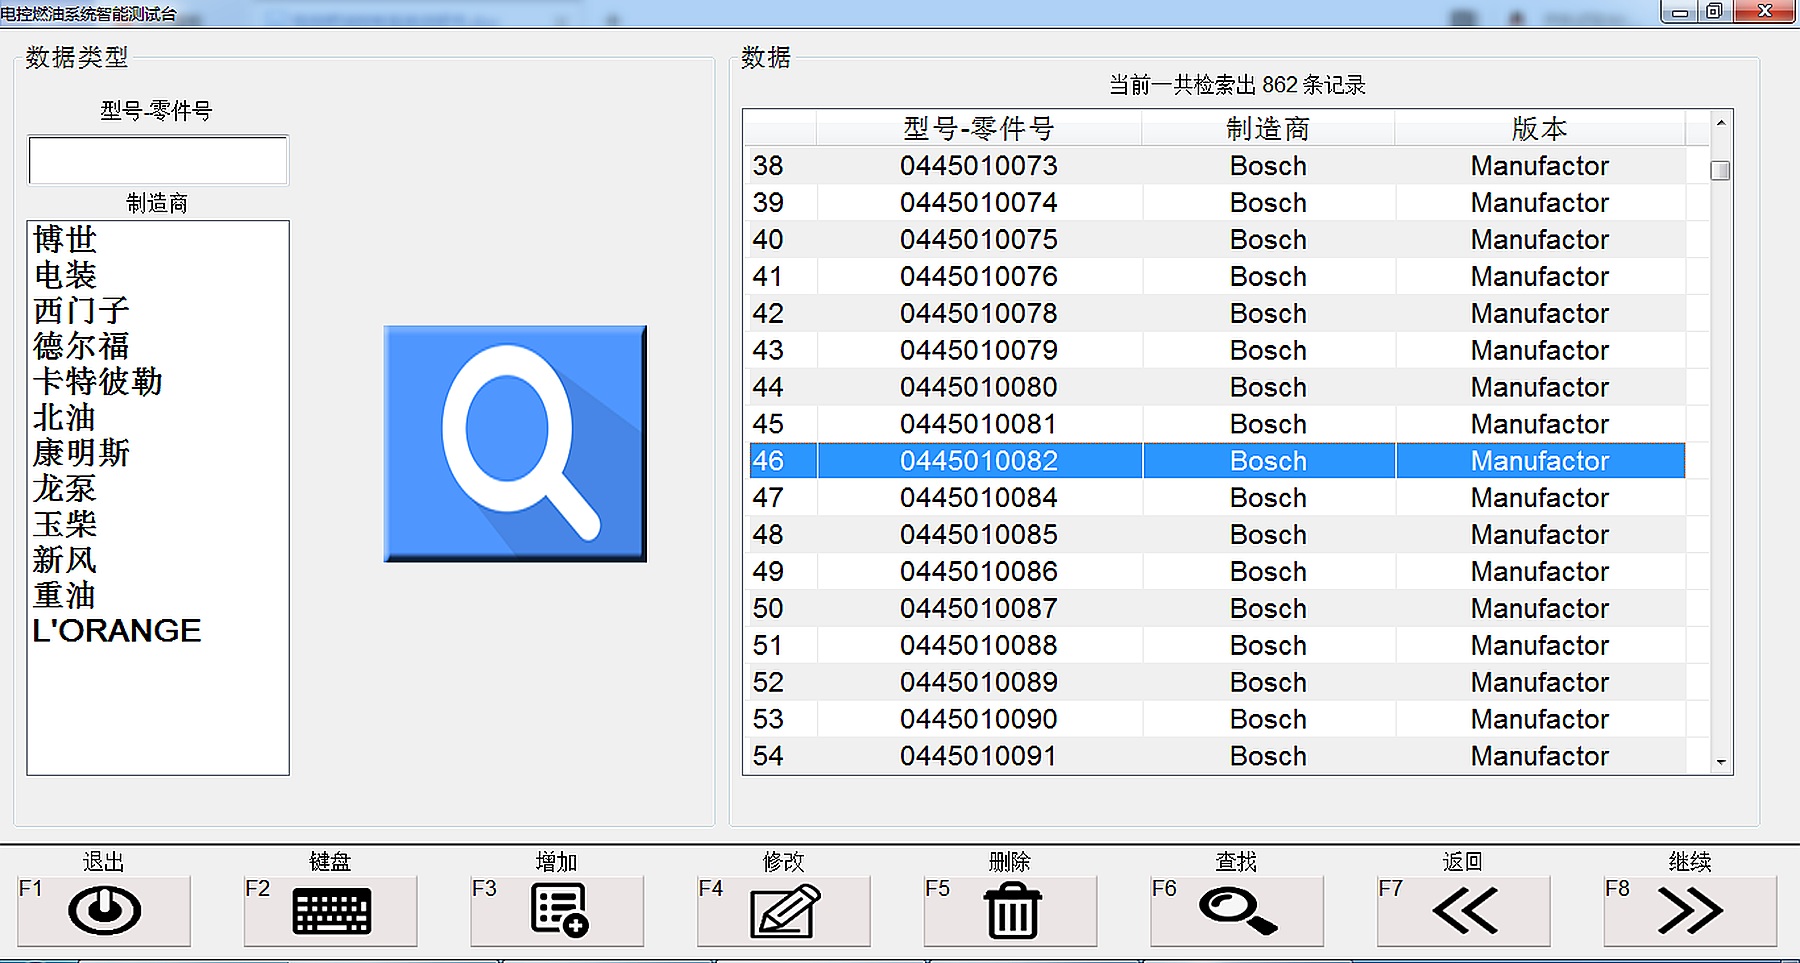Viewport: 1800px width, 963px height.
Task: Select 重油 in manufacturer list
Action: pos(65,595)
